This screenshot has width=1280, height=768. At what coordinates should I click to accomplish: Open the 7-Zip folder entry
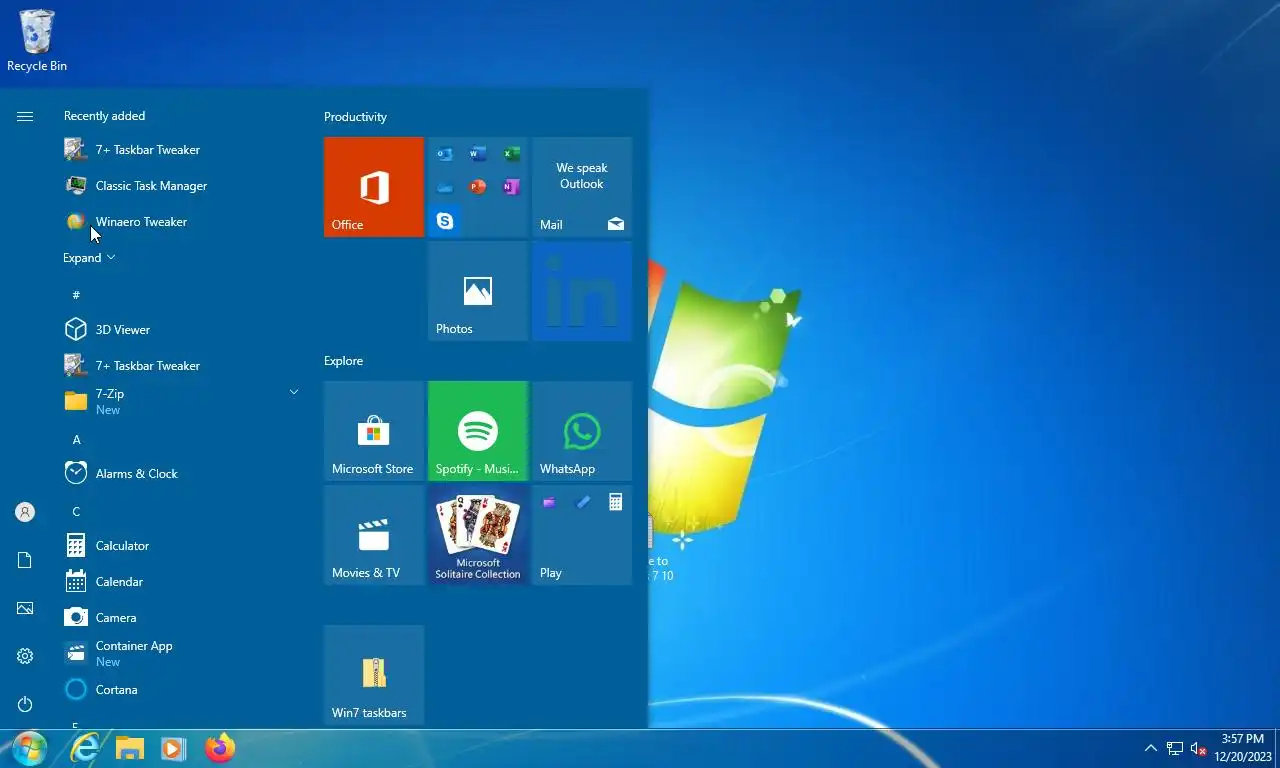182,402
